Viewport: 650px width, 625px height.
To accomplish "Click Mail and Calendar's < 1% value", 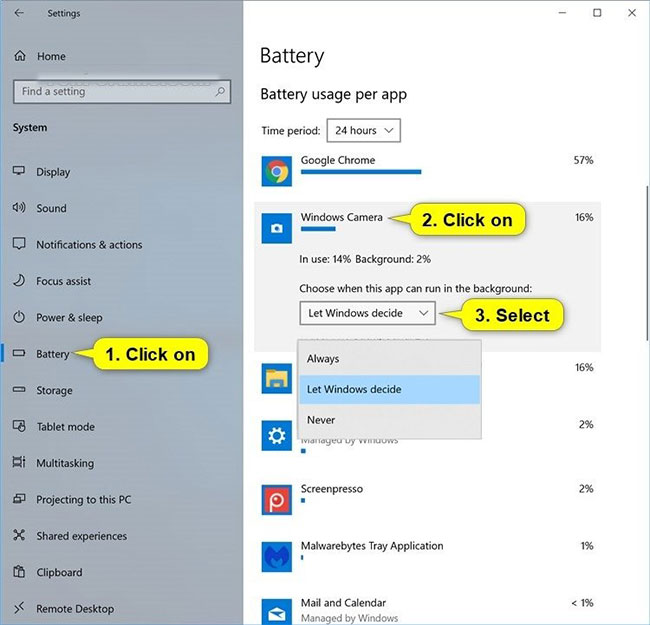I will [x=582, y=603].
